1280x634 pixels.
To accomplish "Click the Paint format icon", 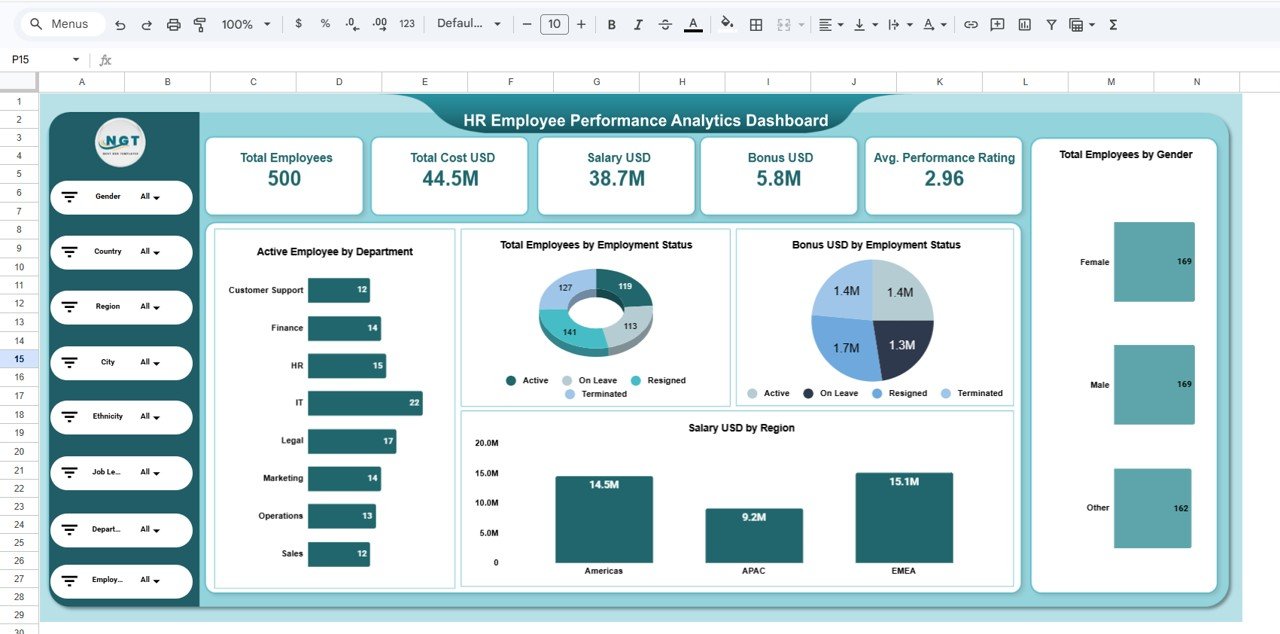I will coord(199,23).
